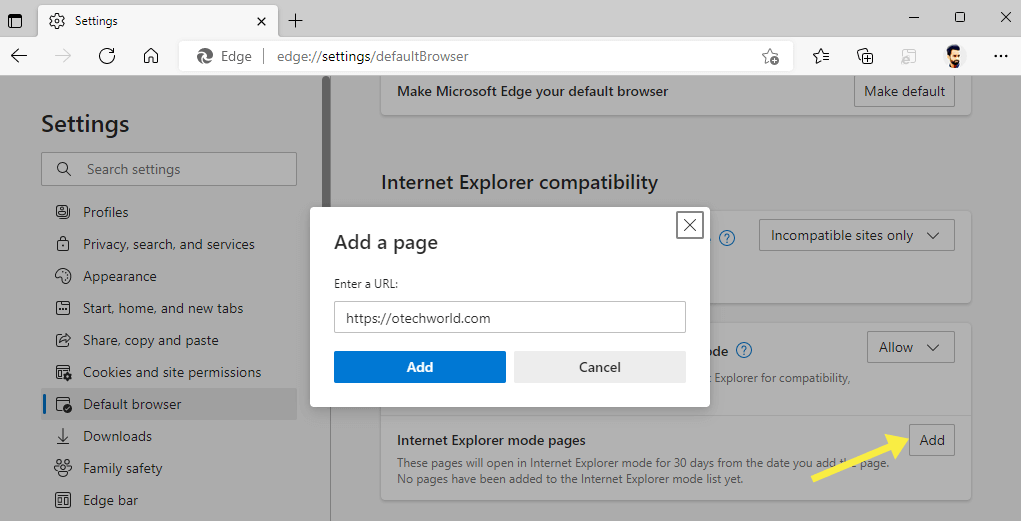Click the Default browser sidebar icon
This screenshot has height=521, width=1021.
click(63, 404)
